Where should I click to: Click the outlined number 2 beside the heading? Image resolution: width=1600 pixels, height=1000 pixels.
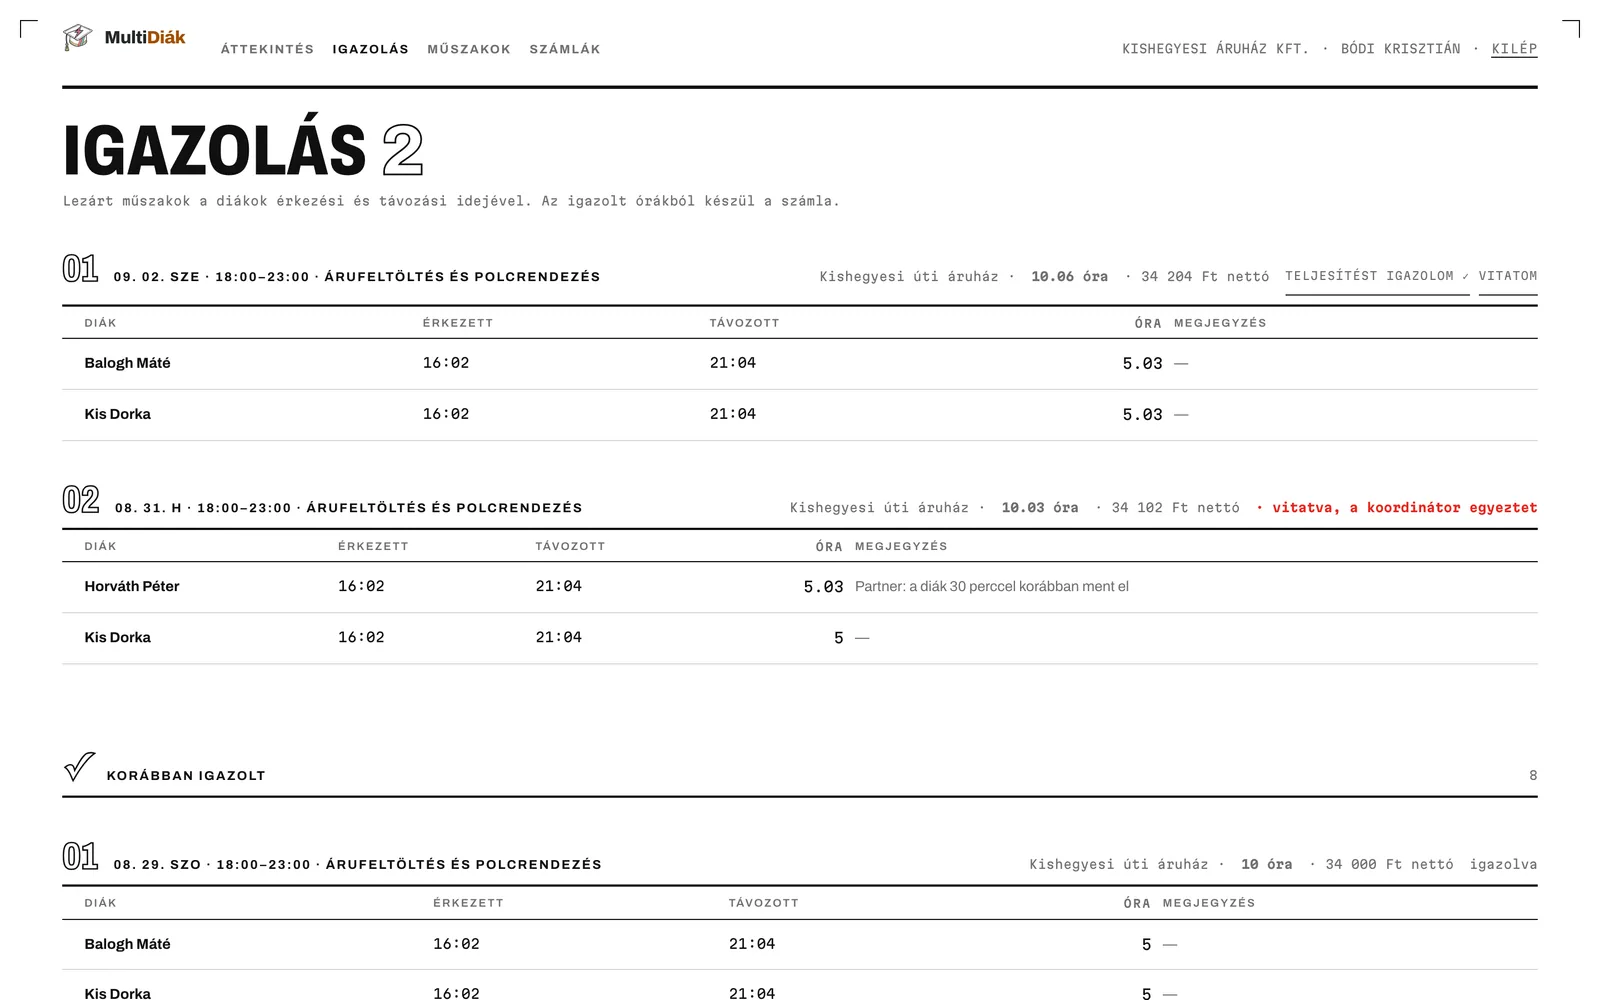click(402, 151)
